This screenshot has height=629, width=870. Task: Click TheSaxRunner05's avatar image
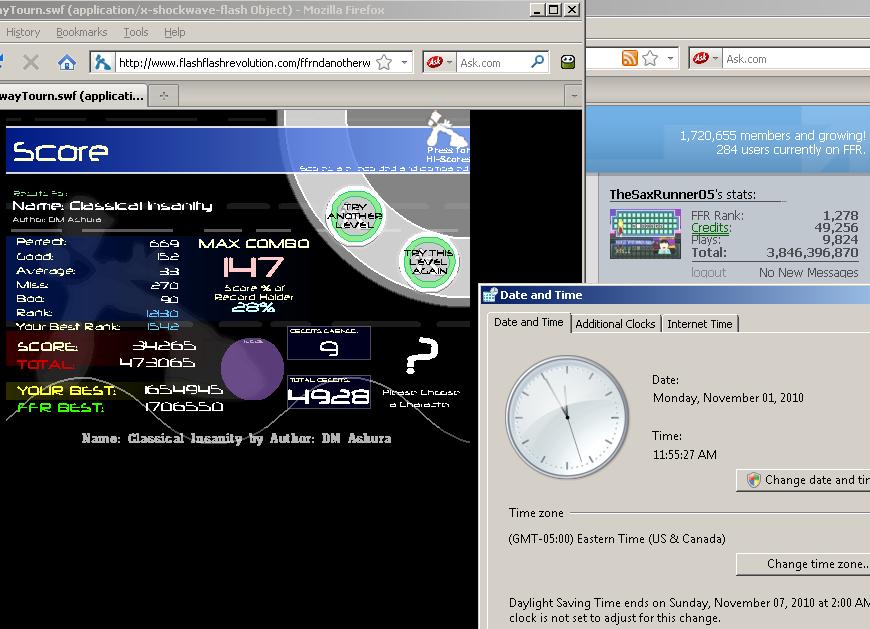(645, 234)
